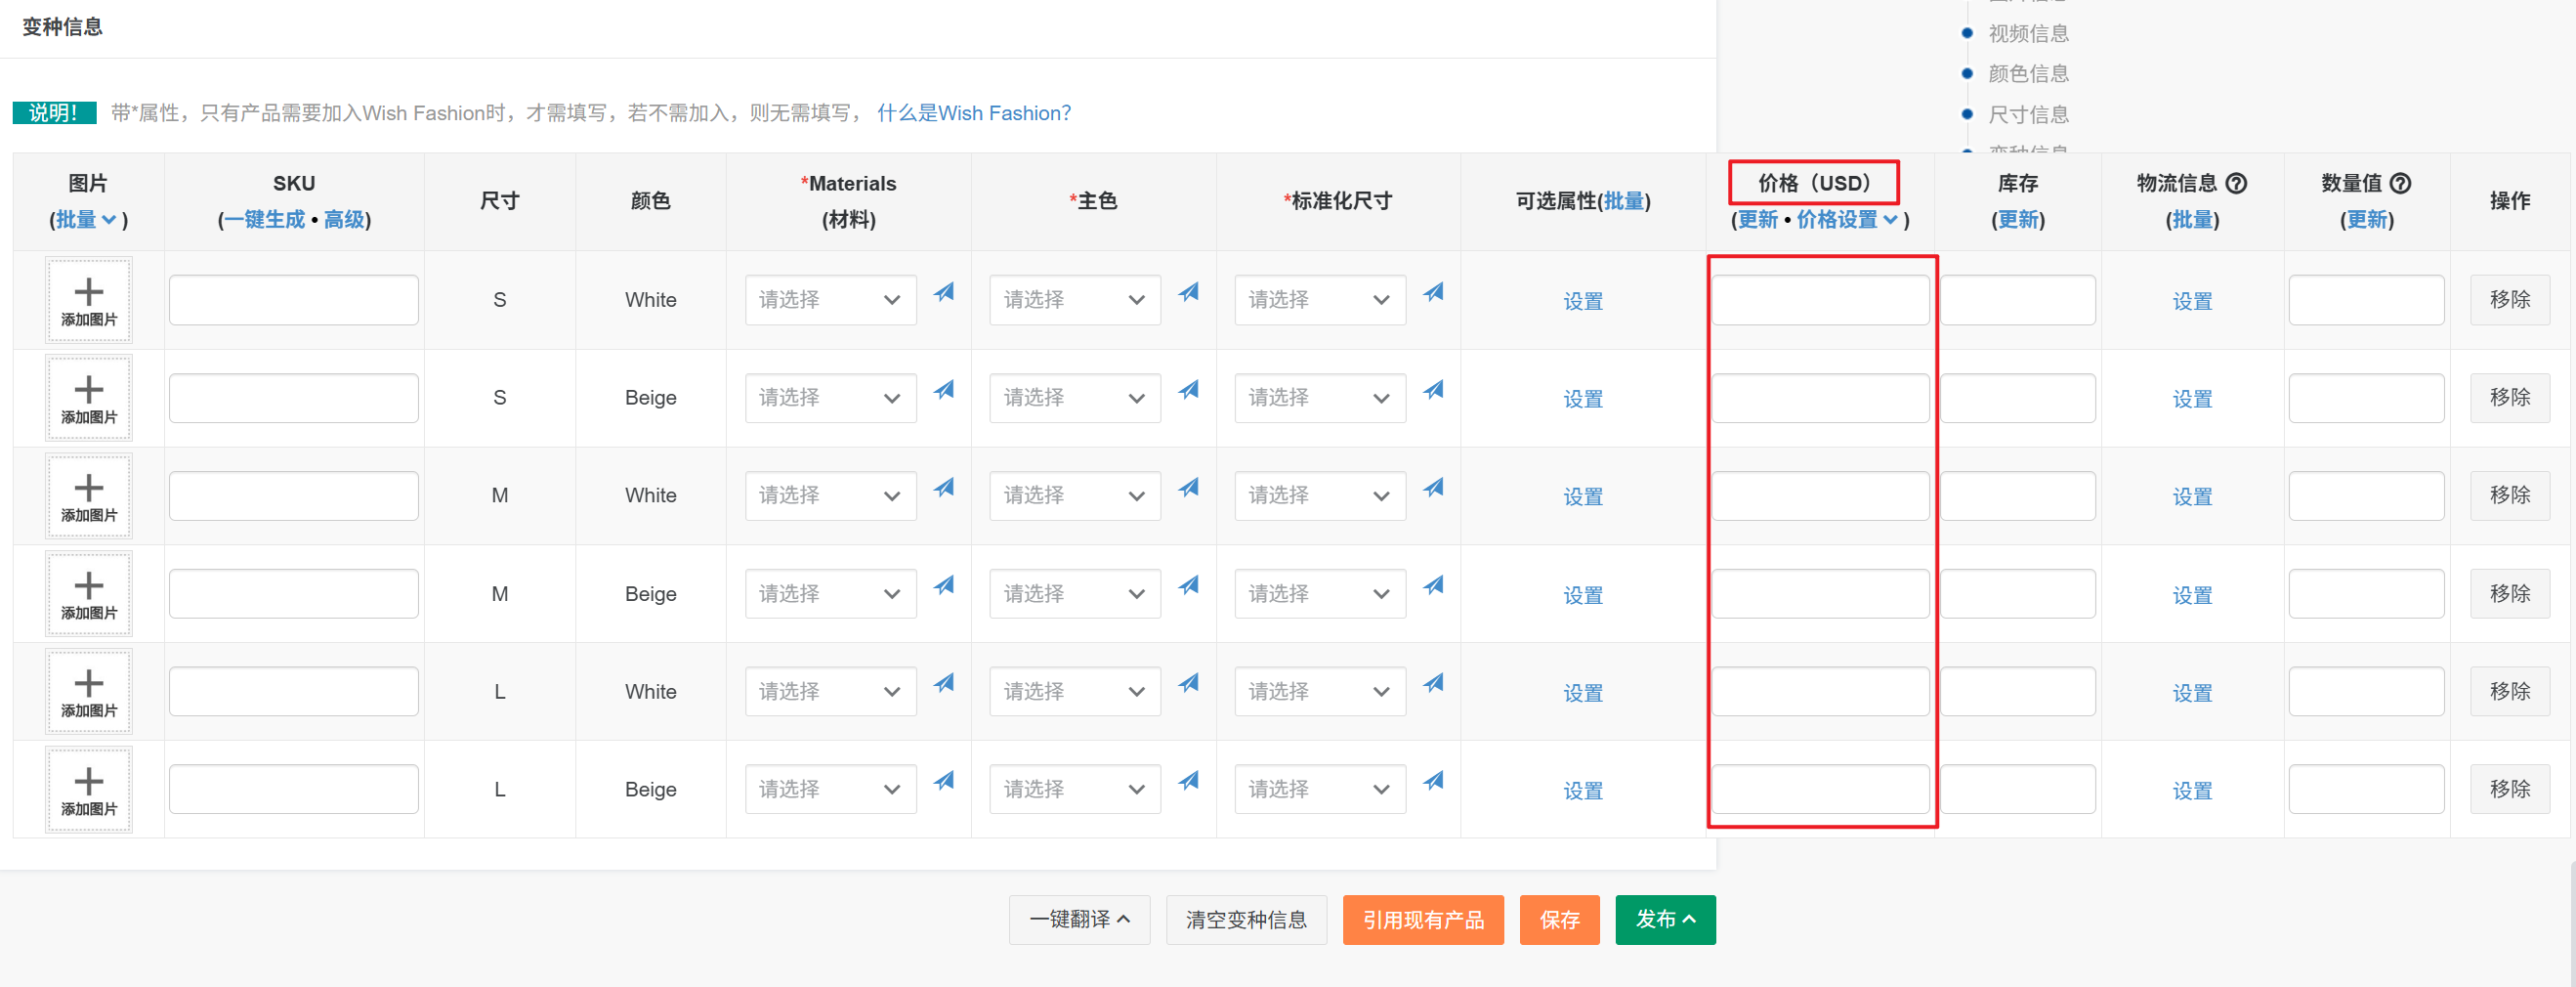Expand the 价格设置 dropdown in price header
This screenshot has width=2576, height=987.
coord(1846,220)
